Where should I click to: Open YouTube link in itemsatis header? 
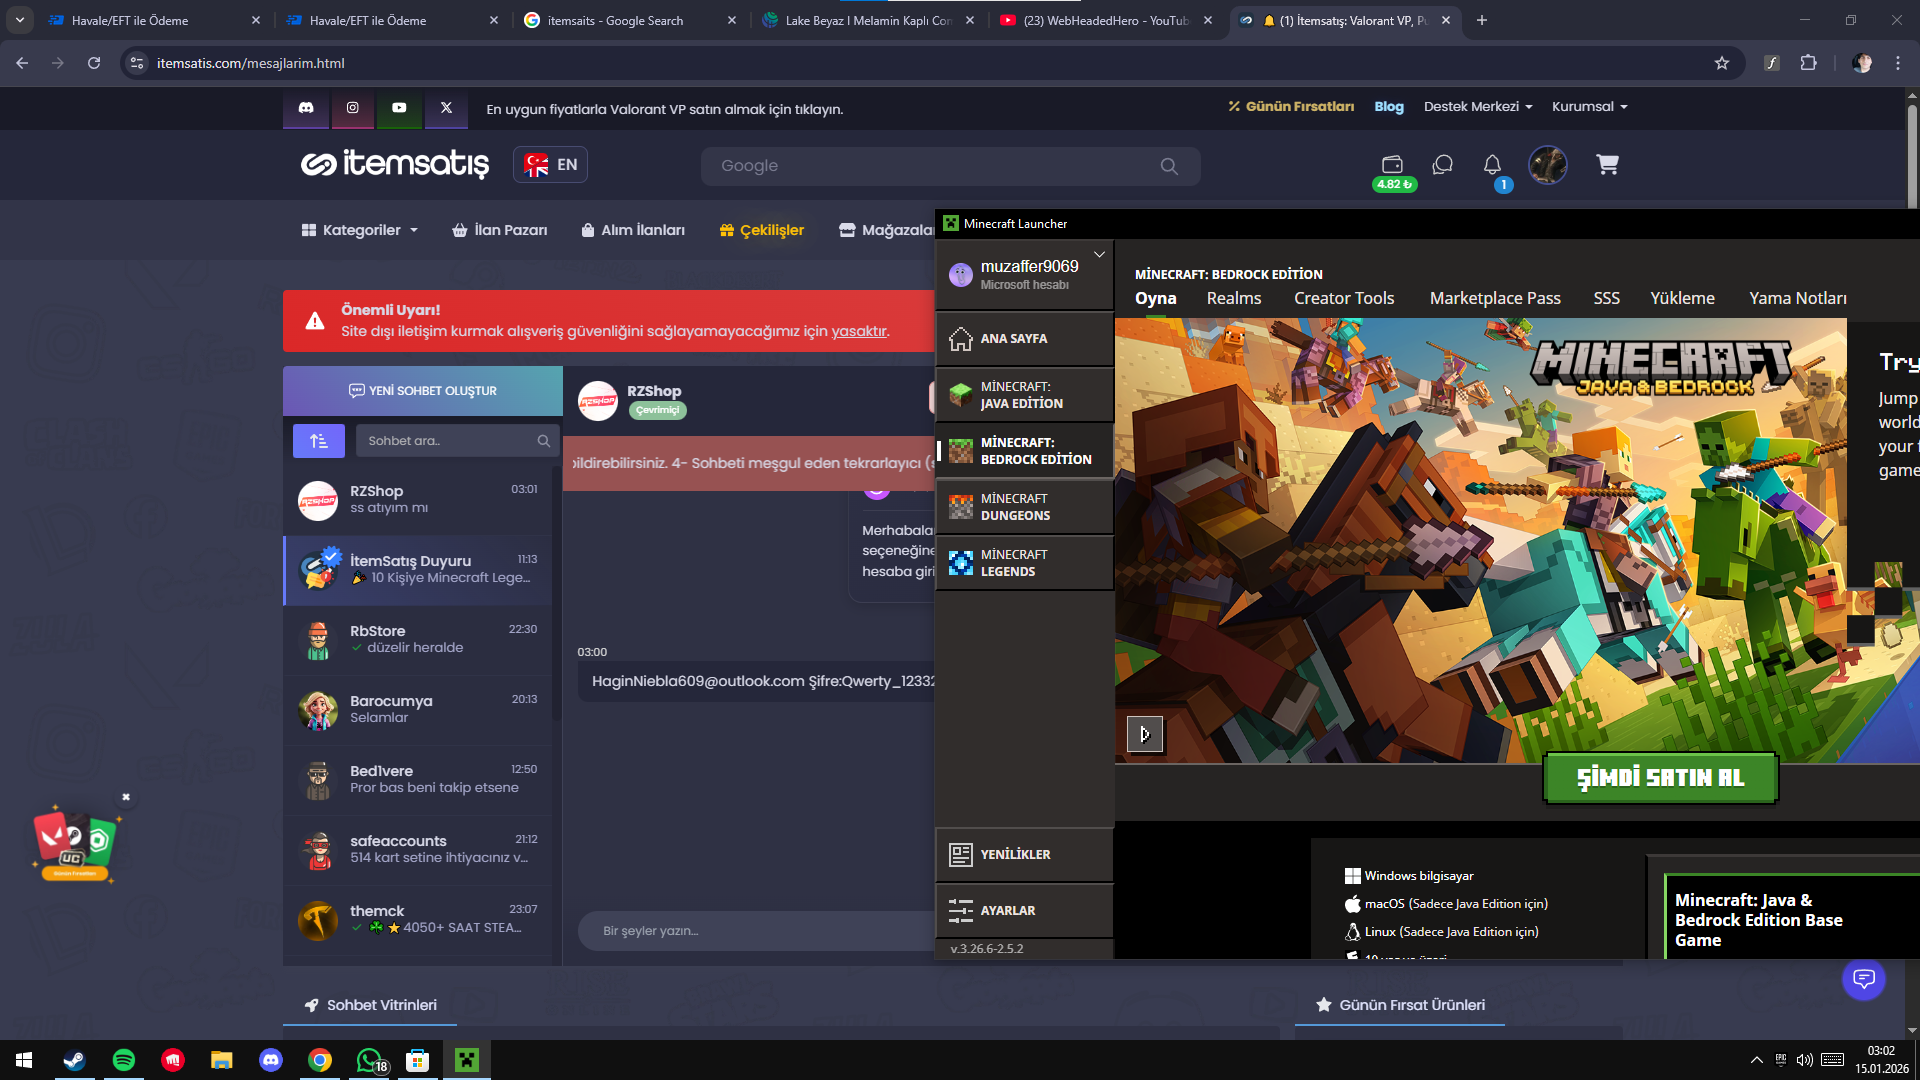(x=399, y=108)
